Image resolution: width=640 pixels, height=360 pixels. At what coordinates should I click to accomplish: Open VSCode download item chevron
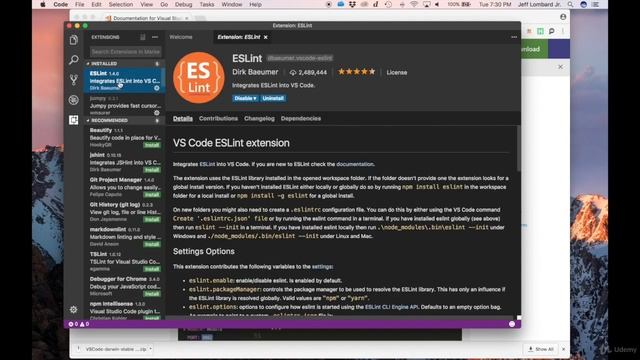point(151,349)
